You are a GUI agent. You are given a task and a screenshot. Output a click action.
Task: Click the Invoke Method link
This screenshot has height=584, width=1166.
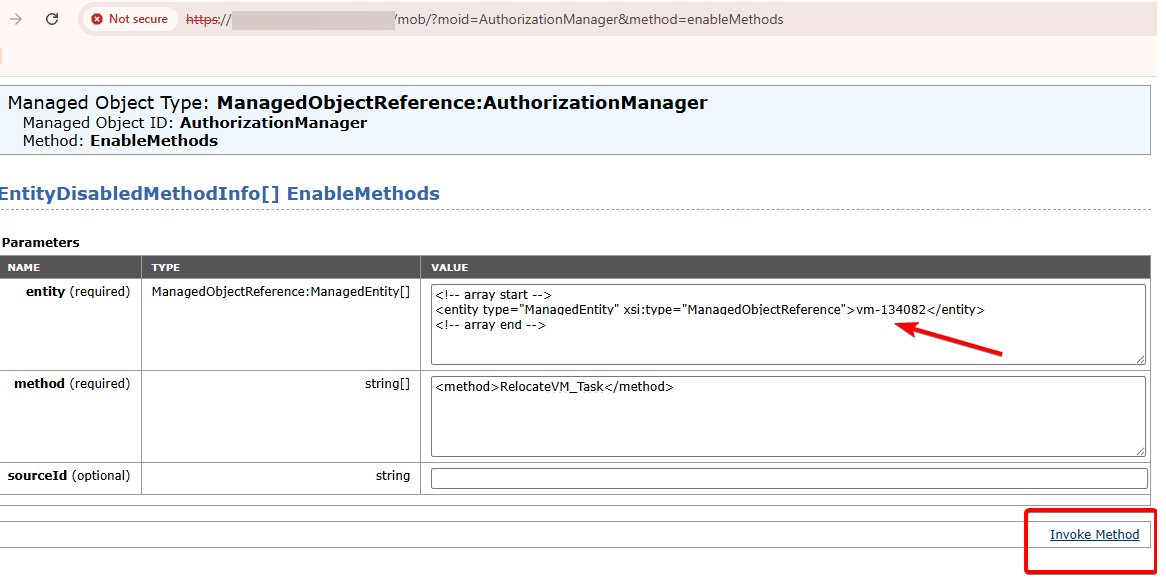point(1094,535)
